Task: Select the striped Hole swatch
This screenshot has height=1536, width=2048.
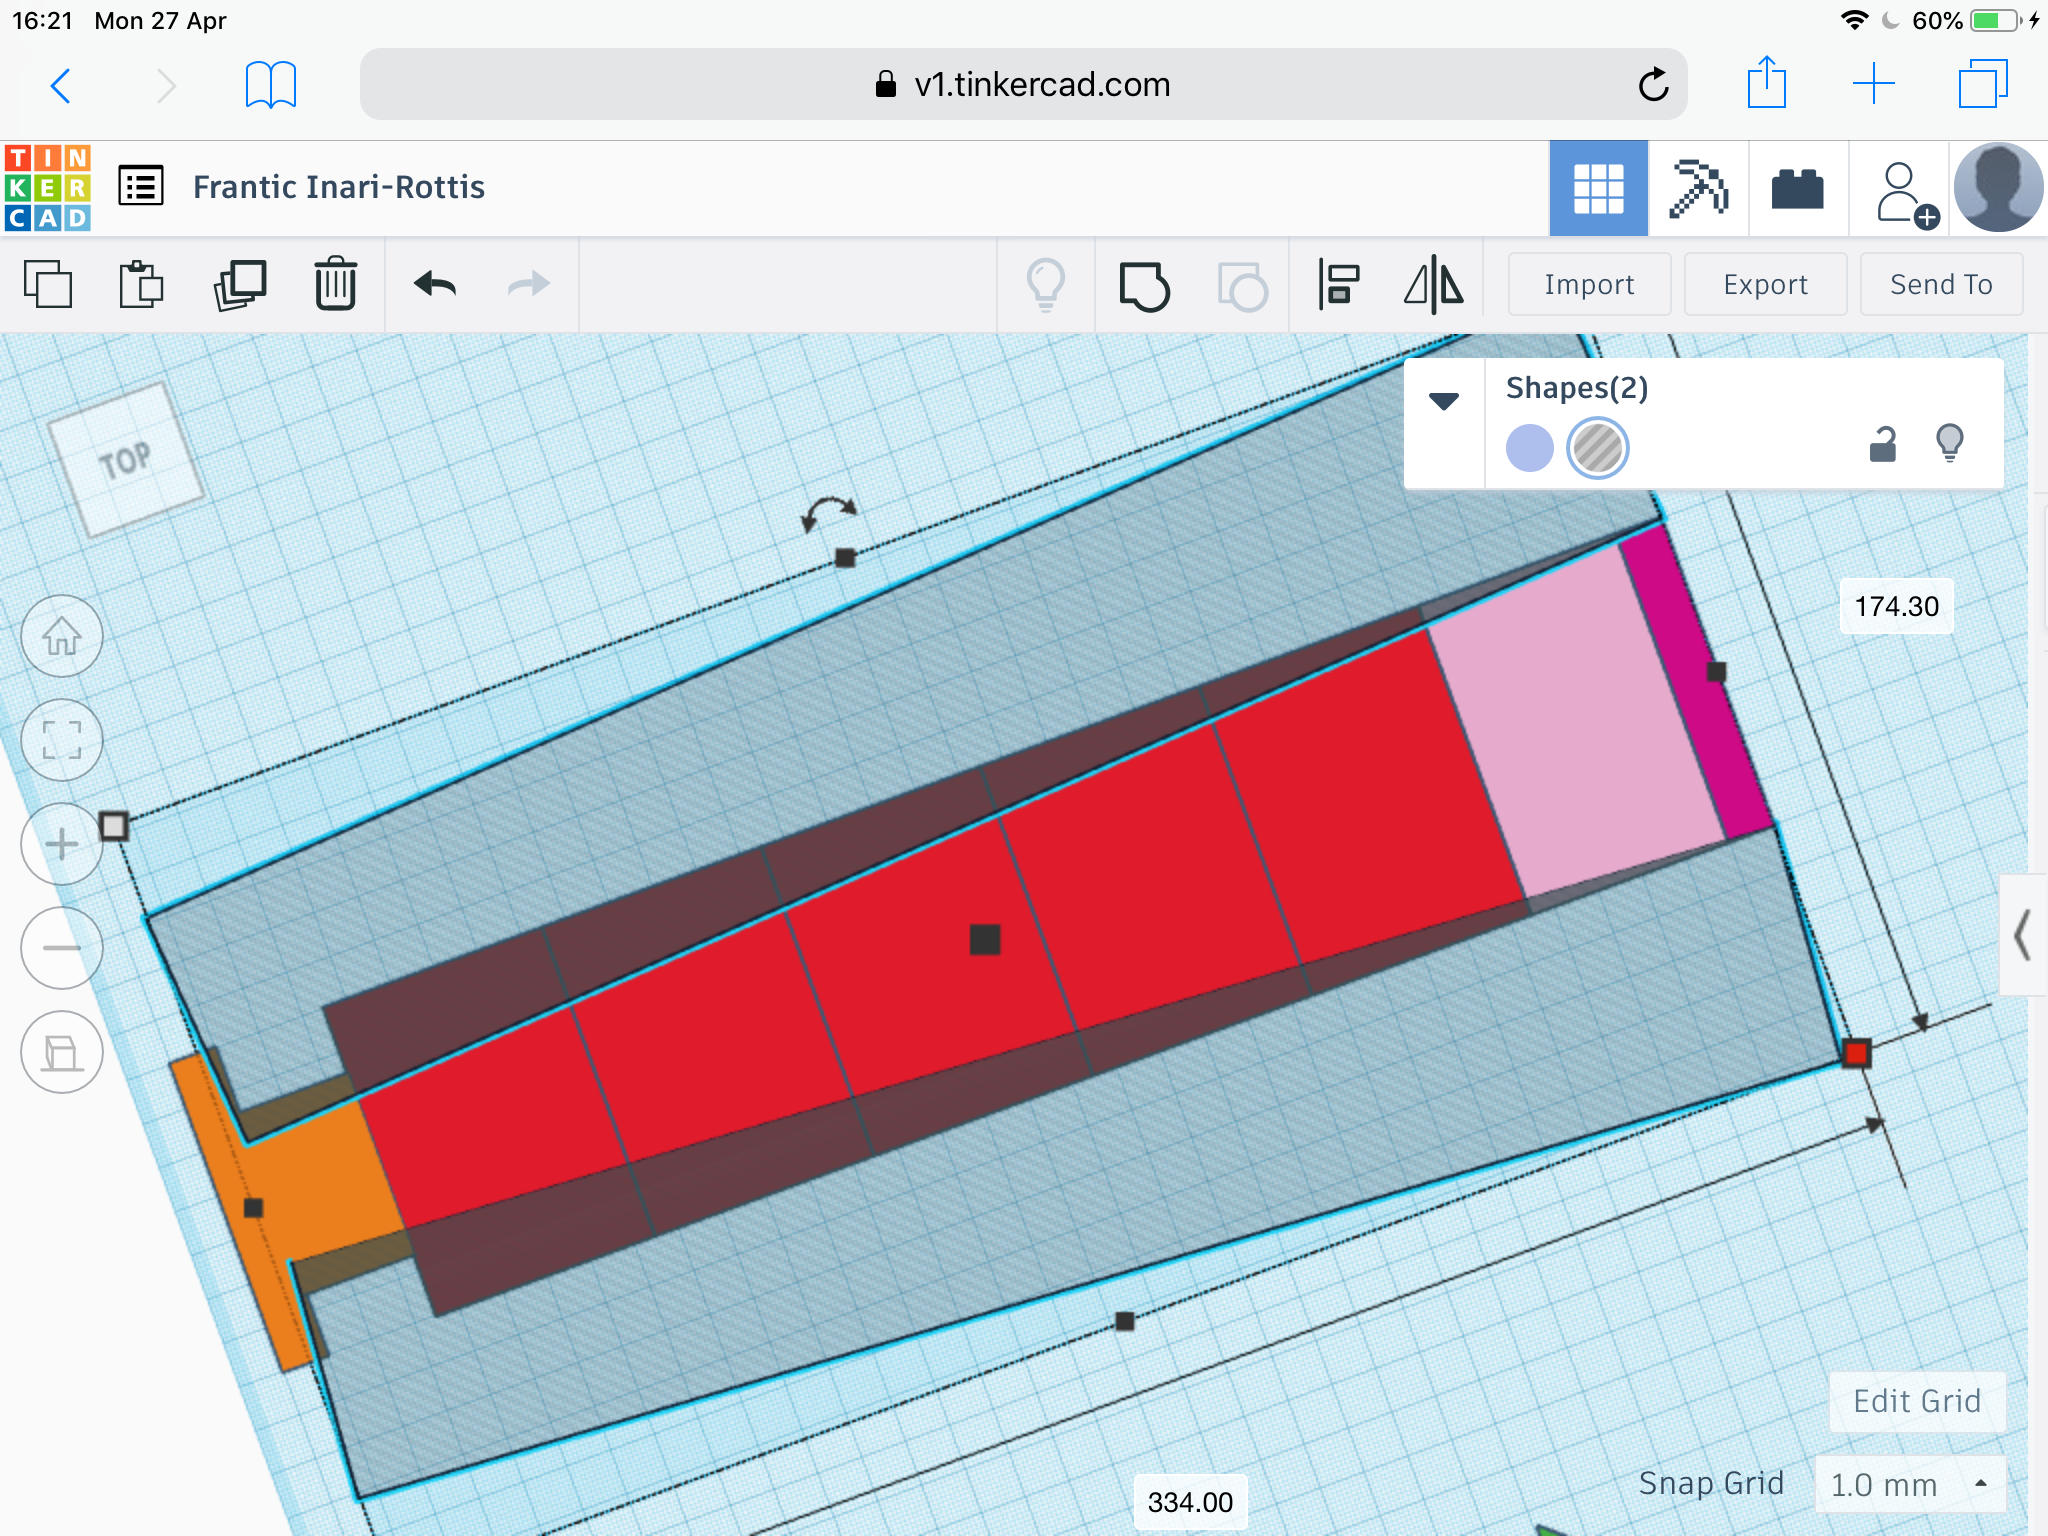Action: tap(1597, 447)
